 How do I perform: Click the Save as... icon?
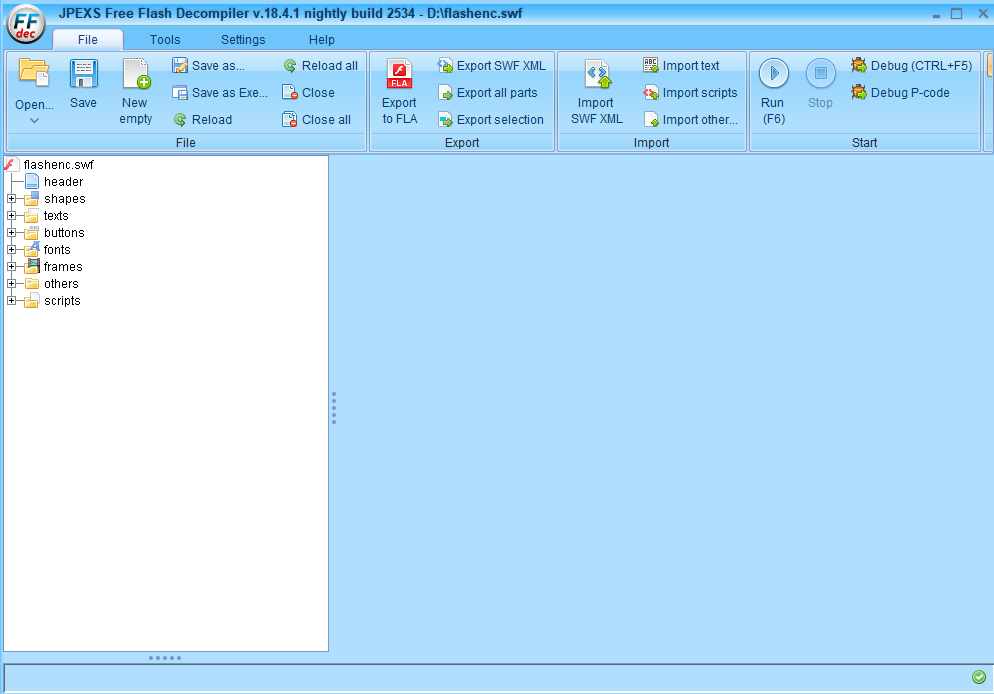click(180, 65)
